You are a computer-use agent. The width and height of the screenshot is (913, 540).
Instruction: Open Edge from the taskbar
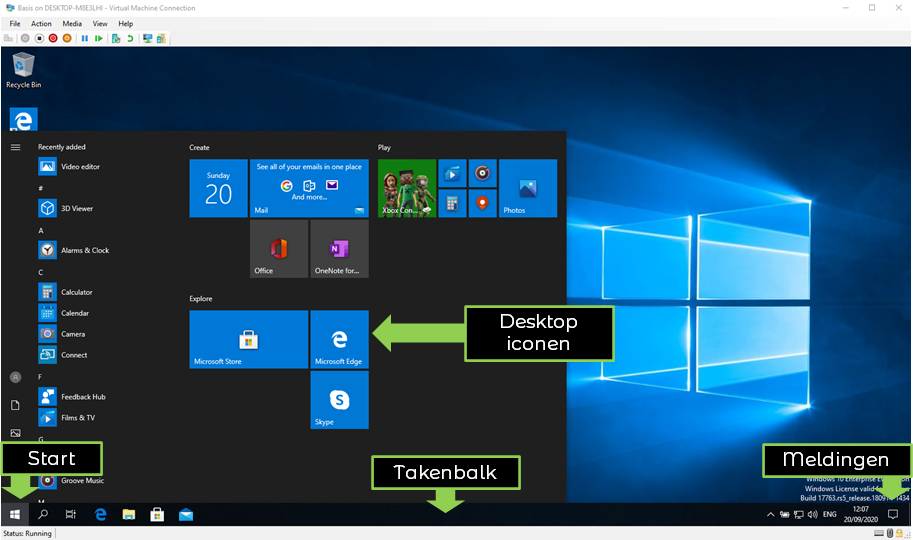coord(100,514)
